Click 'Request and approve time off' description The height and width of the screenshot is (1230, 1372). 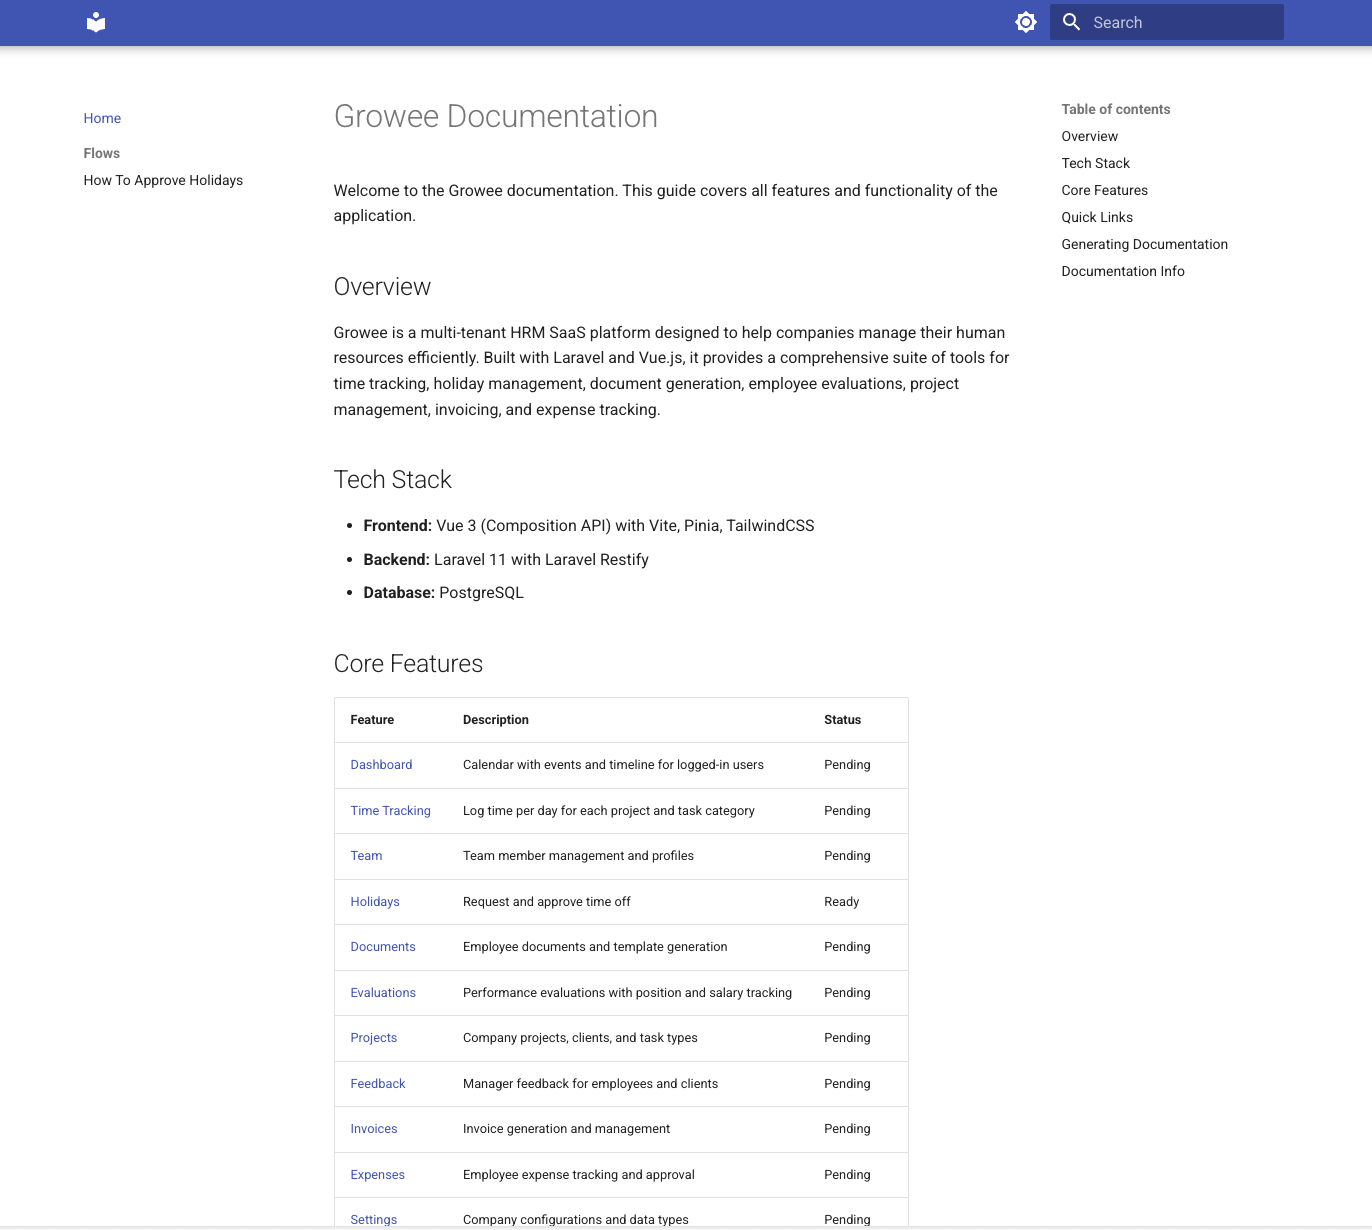click(x=547, y=902)
